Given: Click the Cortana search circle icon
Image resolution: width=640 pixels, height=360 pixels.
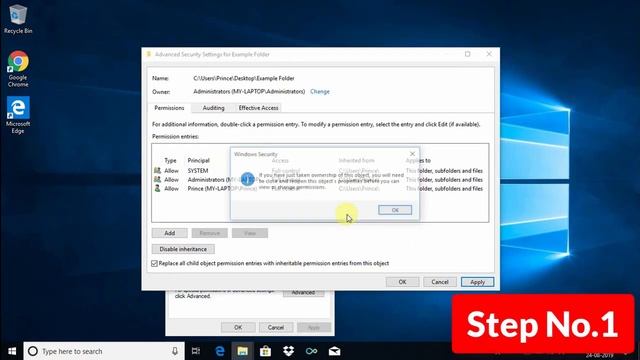Looking at the screenshot, I should tap(33, 351).
